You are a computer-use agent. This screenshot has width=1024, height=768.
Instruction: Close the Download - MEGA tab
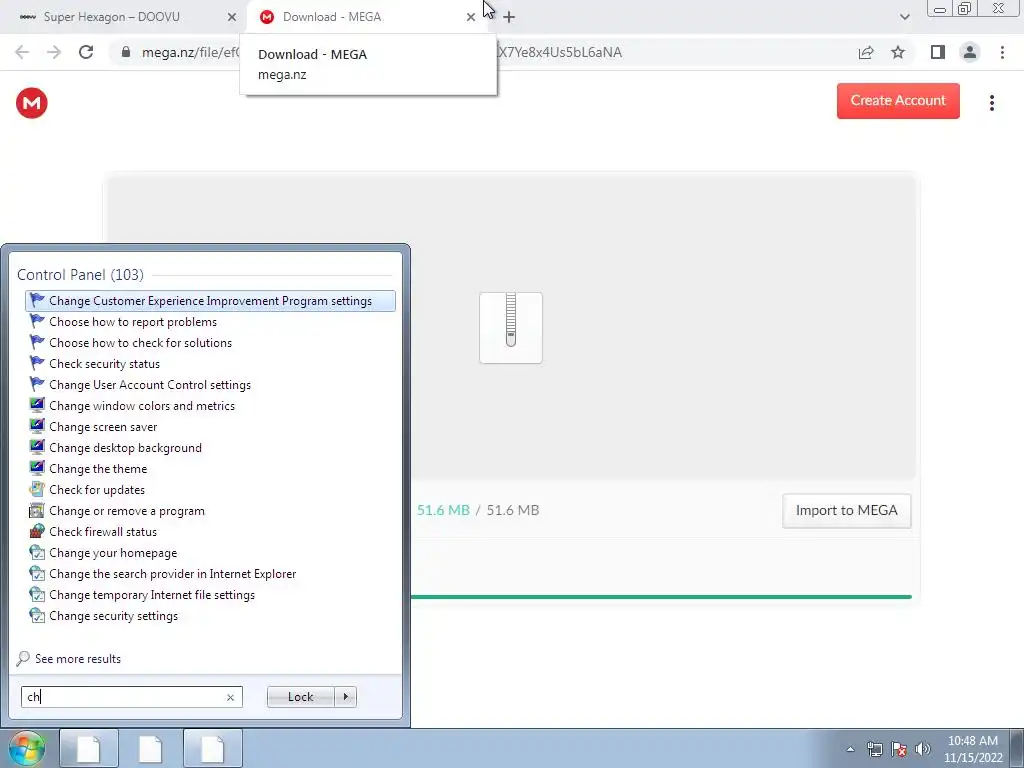[470, 17]
